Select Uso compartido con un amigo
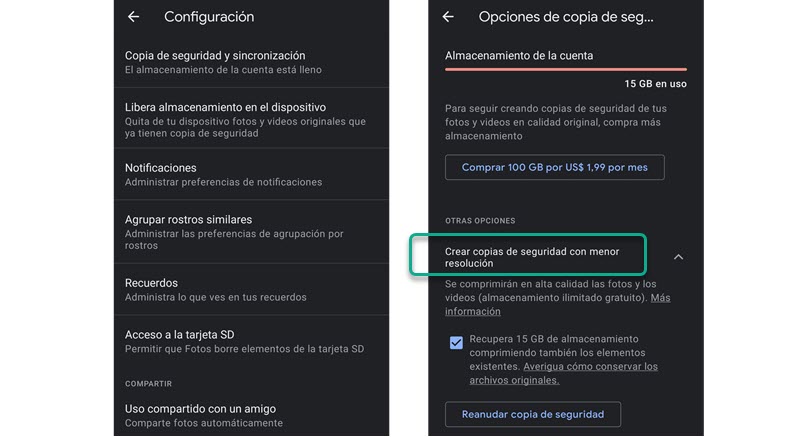Image resolution: width=800 pixels, height=437 pixels. (x=250, y=414)
